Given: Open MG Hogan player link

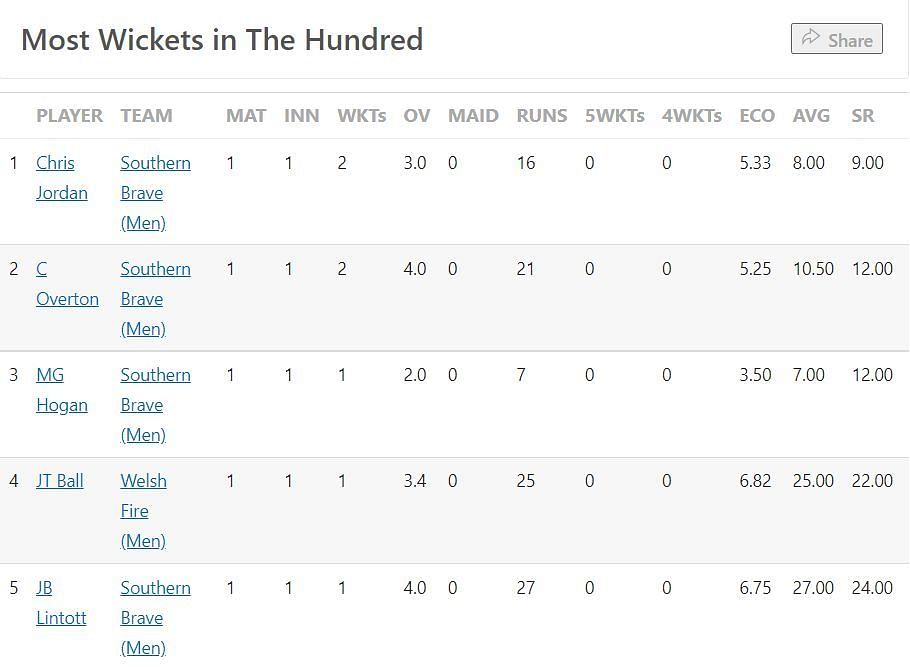Looking at the screenshot, I should (x=61, y=390).
